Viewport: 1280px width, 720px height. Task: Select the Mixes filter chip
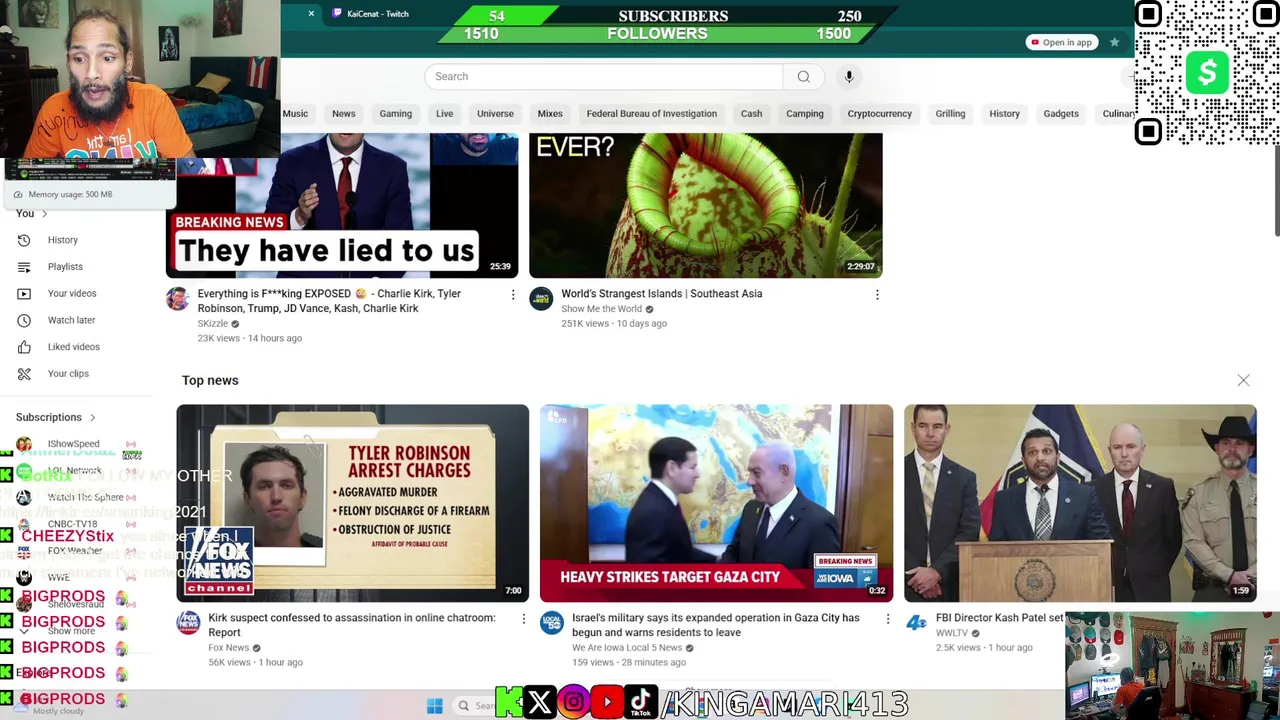[550, 114]
